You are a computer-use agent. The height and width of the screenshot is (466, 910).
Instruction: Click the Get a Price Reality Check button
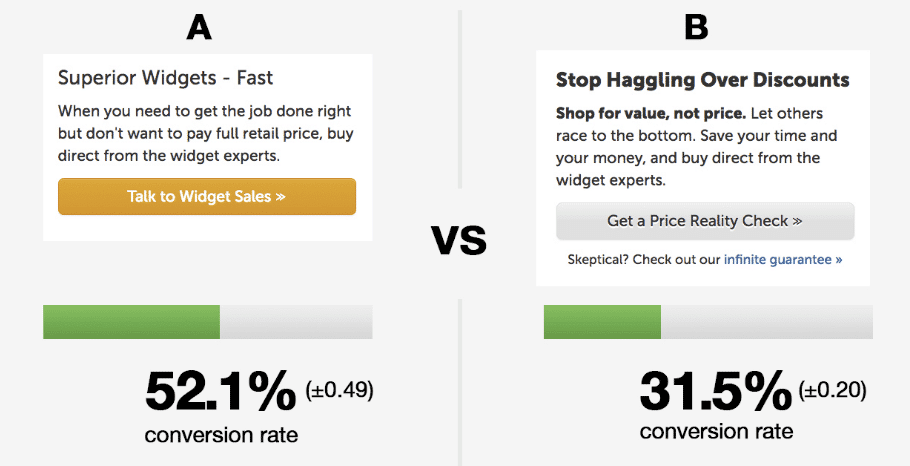[x=705, y=221]
